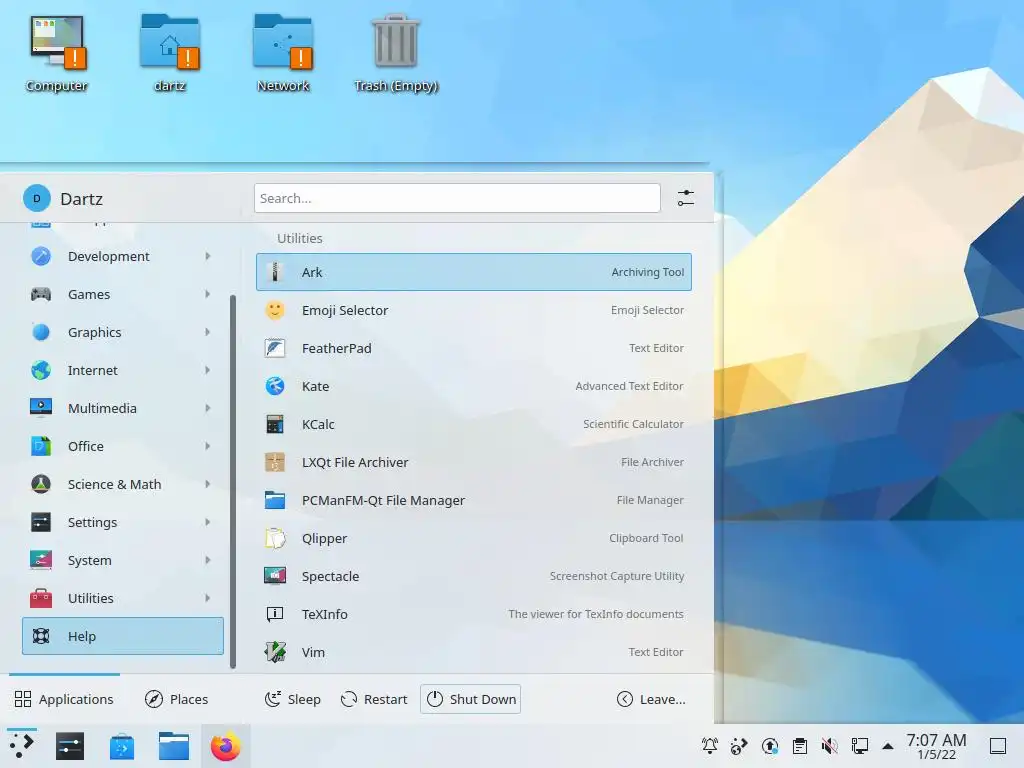
Task: Click the updates tray icon
Action: tap(770, 745)
